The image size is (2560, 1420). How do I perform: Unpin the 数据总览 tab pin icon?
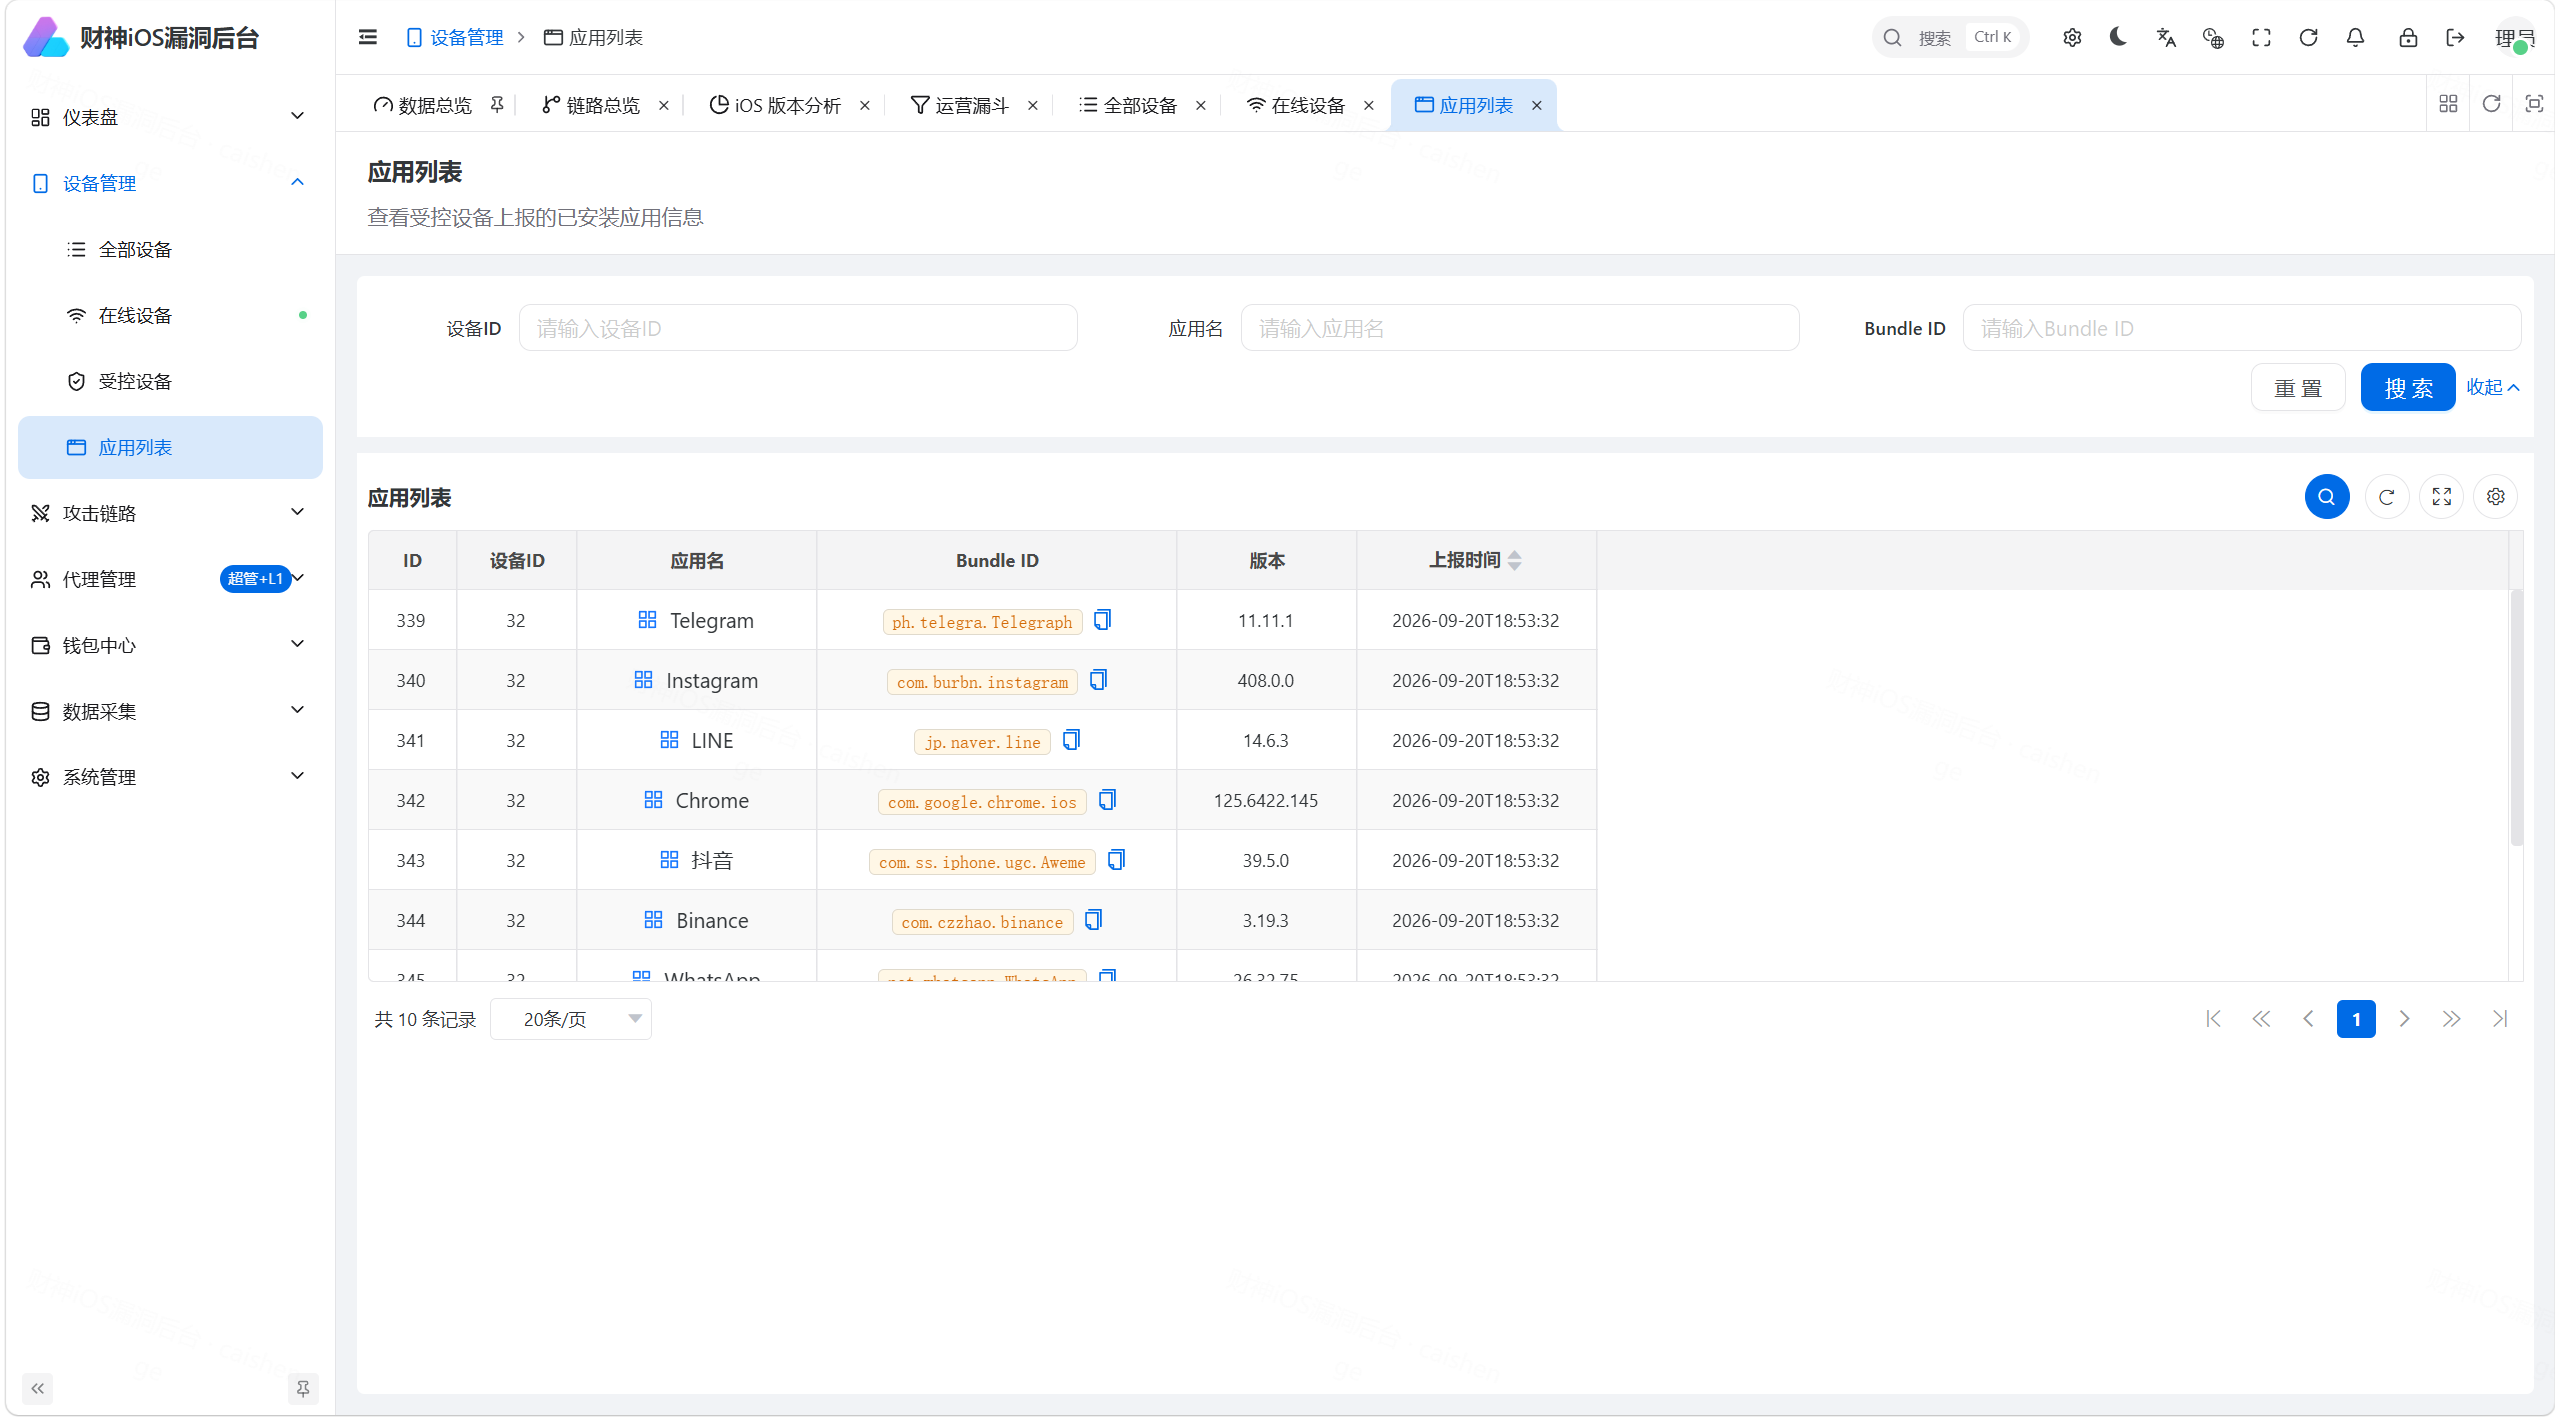[497, 105]
